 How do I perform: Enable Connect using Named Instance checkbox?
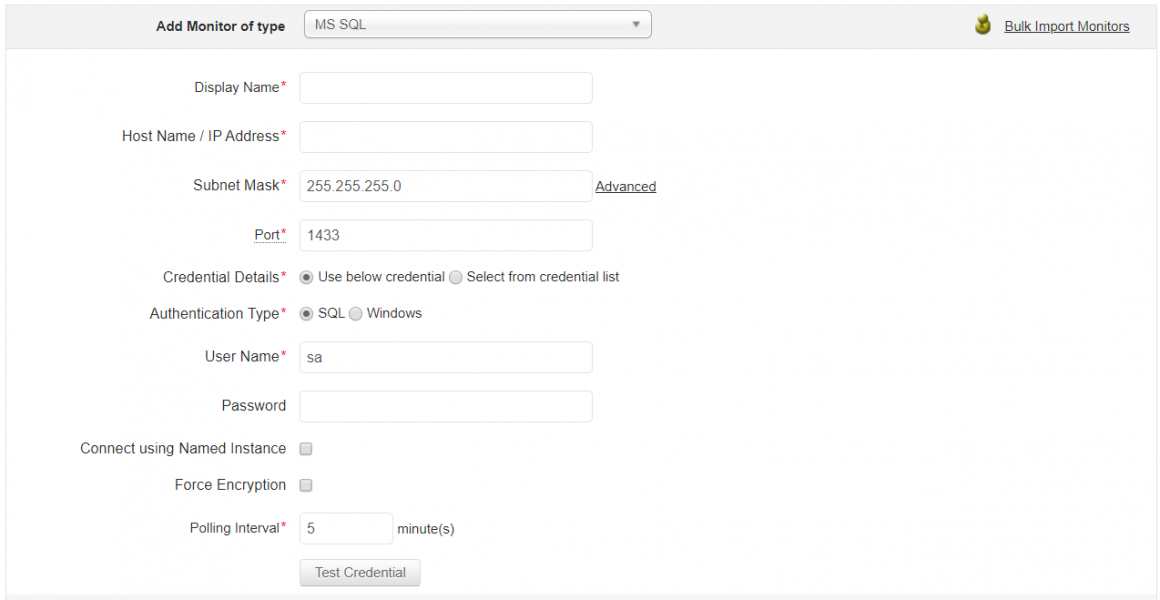(x=307, y=449)
